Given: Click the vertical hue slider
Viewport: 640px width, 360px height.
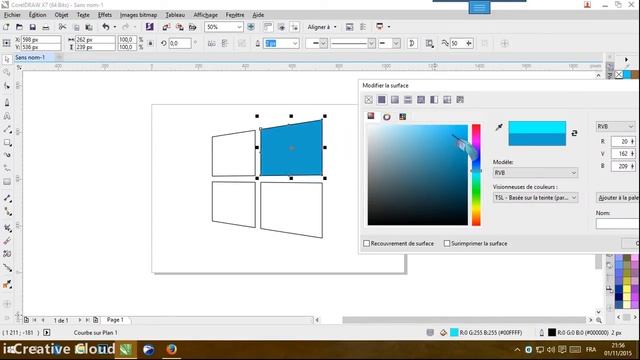Looking at the screenshot, I should [x=476, y=175].
